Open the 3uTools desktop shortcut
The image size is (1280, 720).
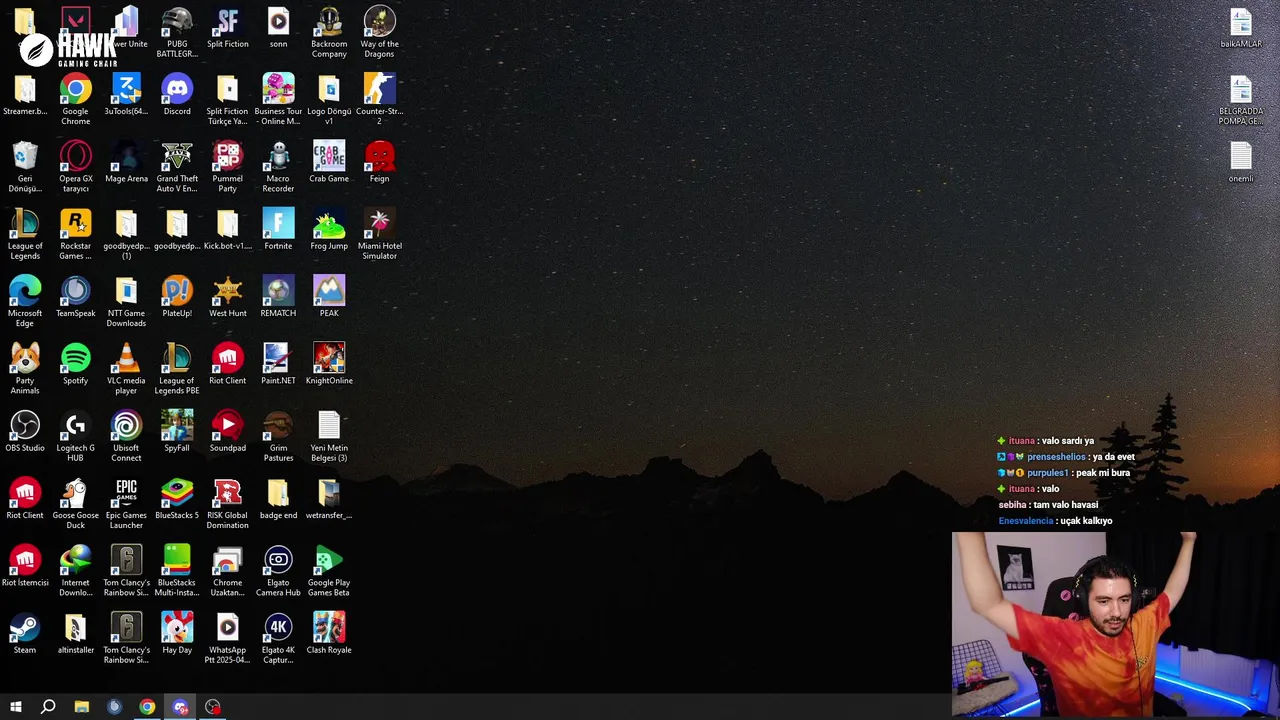click(126, 91)
